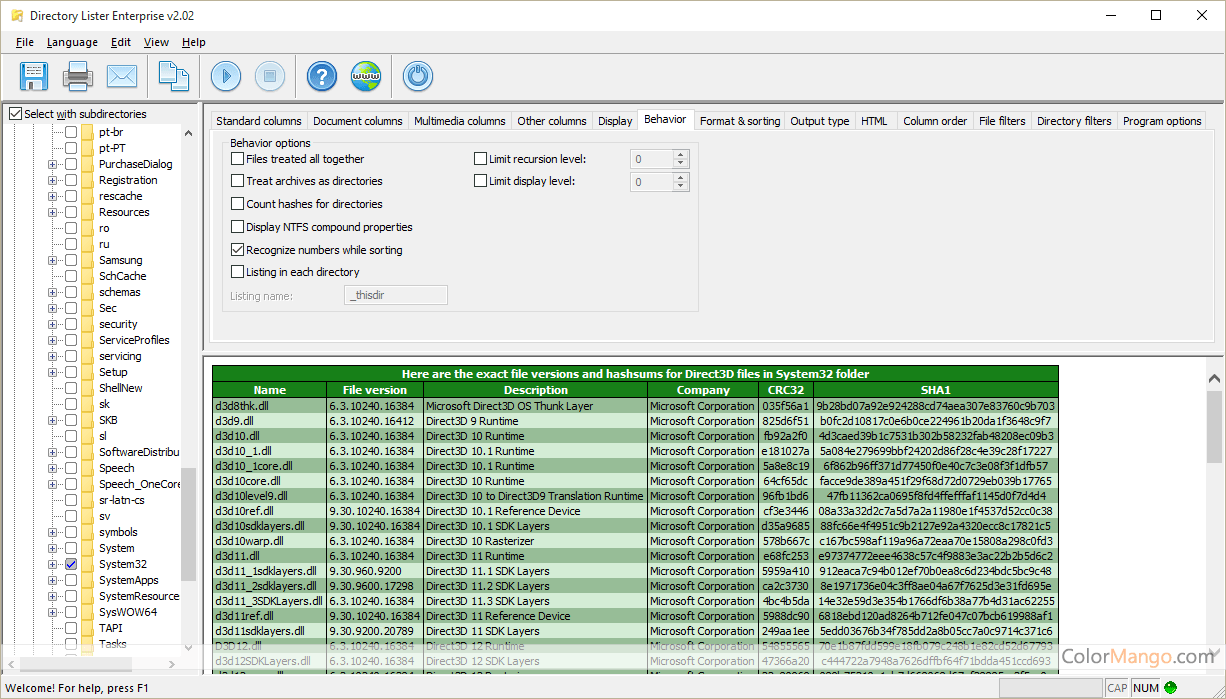Expand the Samsung folder tree node
The height and width of the screenshot is (699, 1226).
52,260
